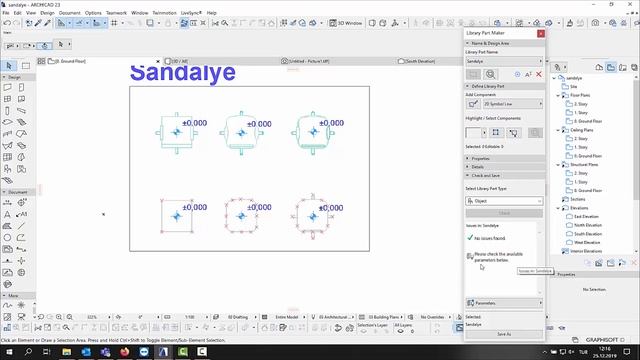
Task: Toggle the Grid Snap icon in the toolbar
Action: coord(114,23)
